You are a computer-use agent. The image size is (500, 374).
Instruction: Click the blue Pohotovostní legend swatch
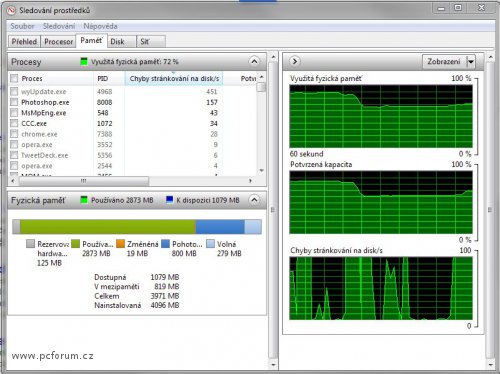pyautogui.click(x=165, y=244)
